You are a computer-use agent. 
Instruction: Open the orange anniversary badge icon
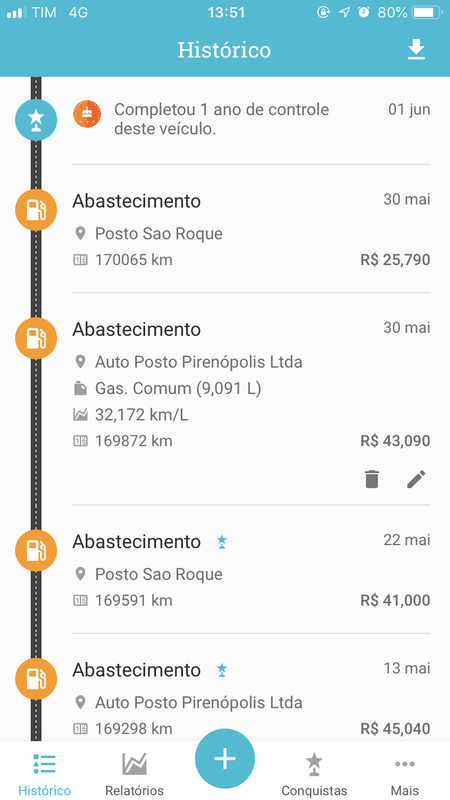87,114
